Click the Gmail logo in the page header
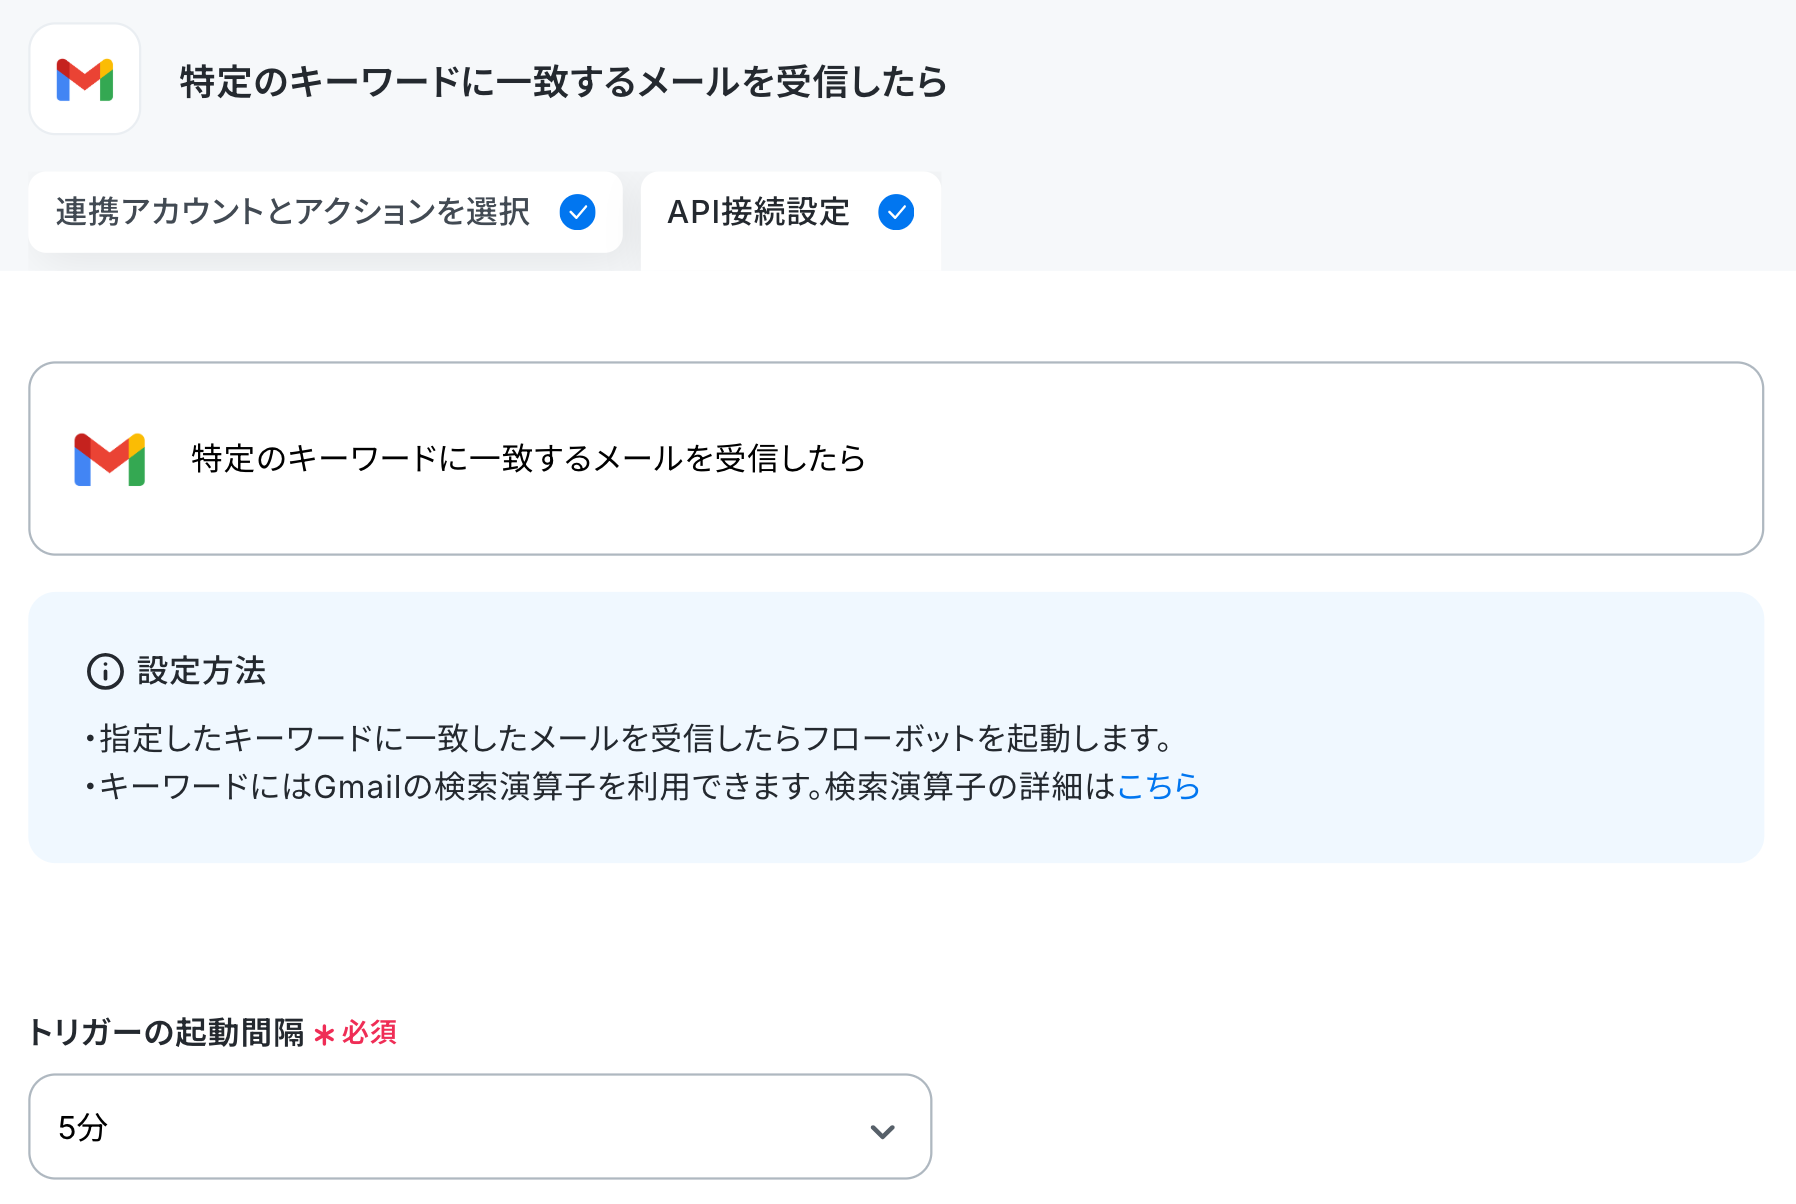1796x1204 pixels. pos(85,80)
